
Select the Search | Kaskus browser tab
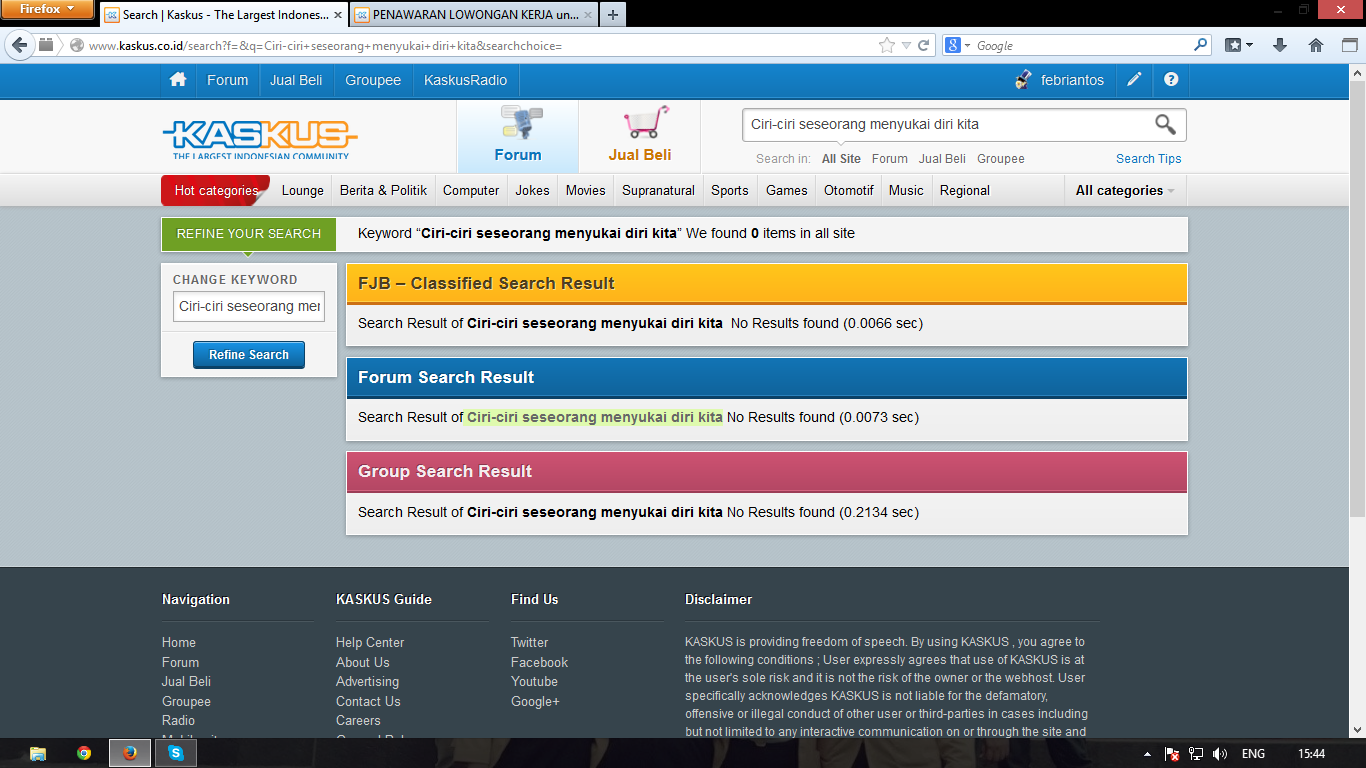coord(223,15)
